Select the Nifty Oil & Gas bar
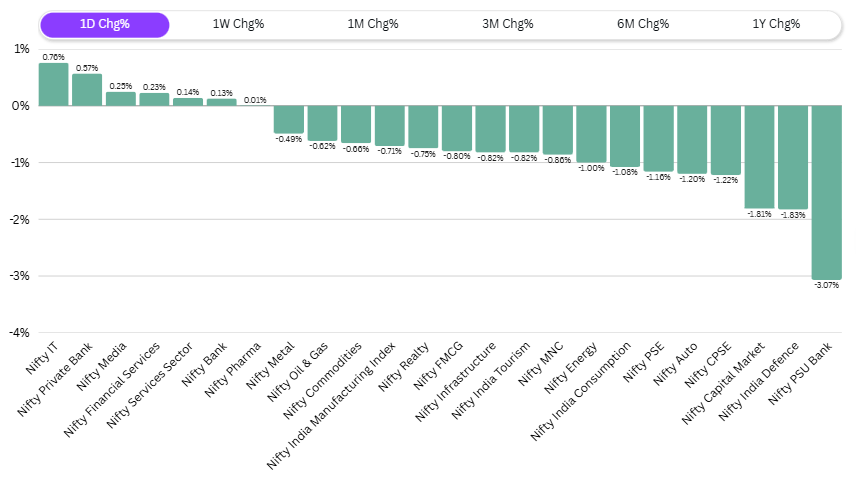Image resolution: width=856 pixels, height=483 pixels. pos(322,123)
